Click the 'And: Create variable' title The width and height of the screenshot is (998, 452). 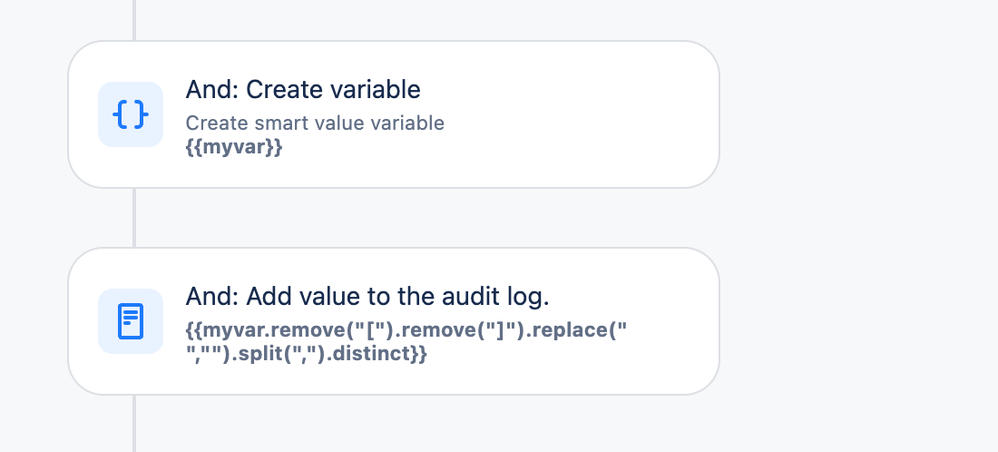click(303, 90)
